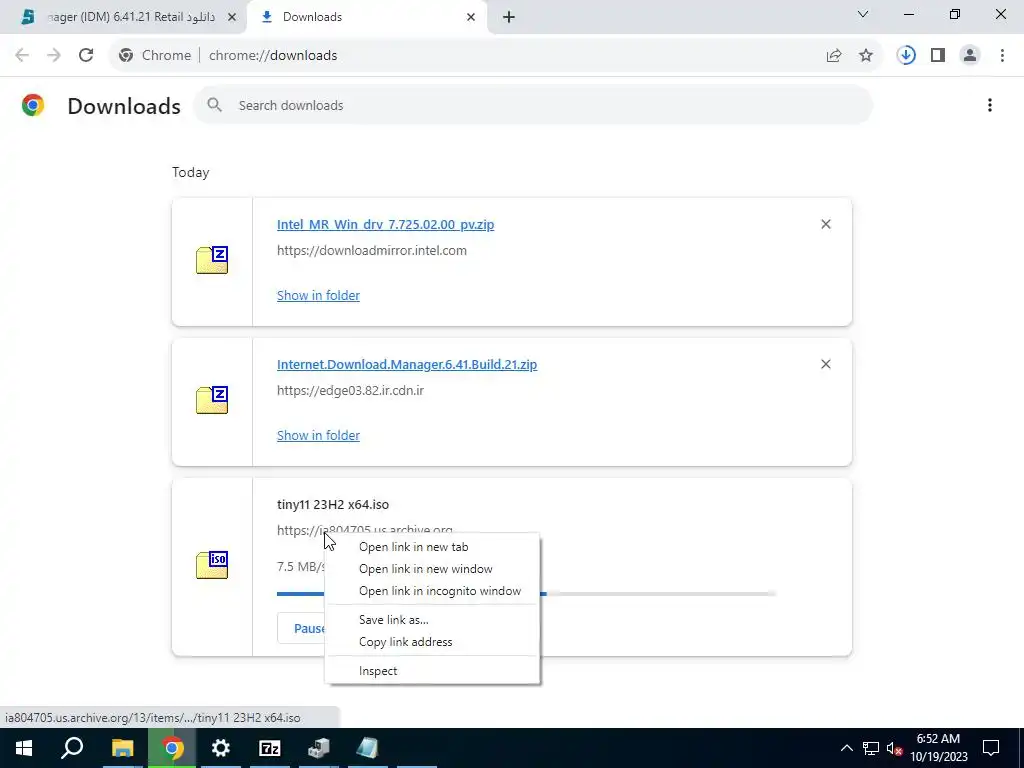Viewport: 1024px width, 768px height.
Task: Go forward with the browser forward arrow
Action: point(54,56)
